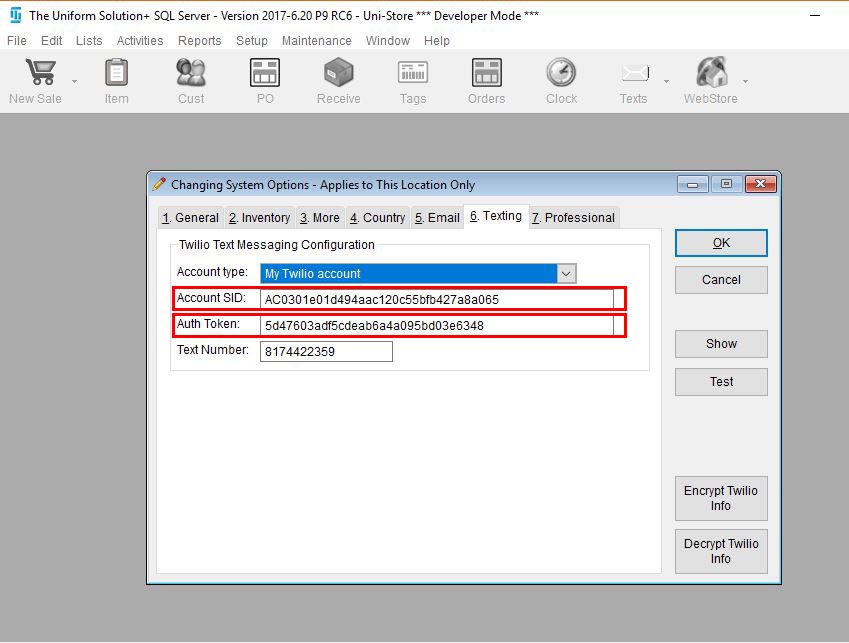
Task: Open the Cust customers icon
Action: click(191, 72)
